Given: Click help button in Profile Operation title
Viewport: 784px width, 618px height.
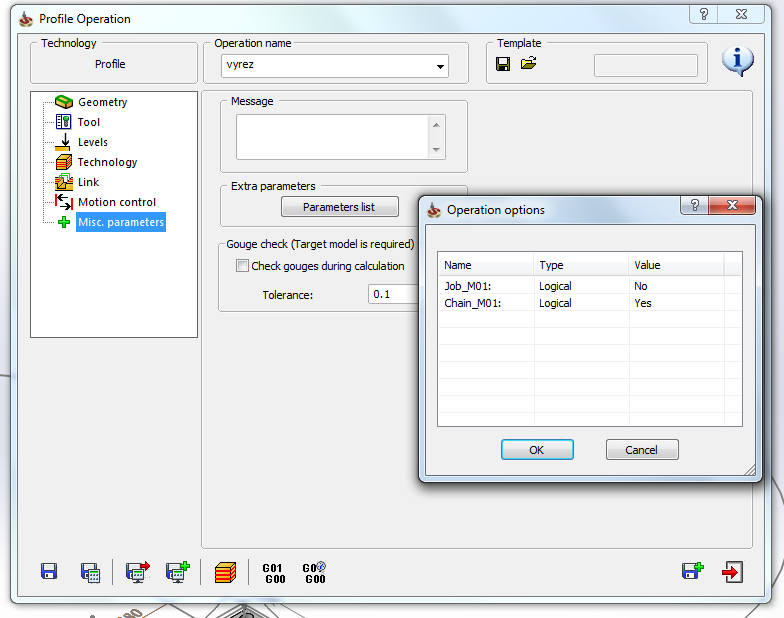Looking at the screenshot, I should [x=704, y=14].
